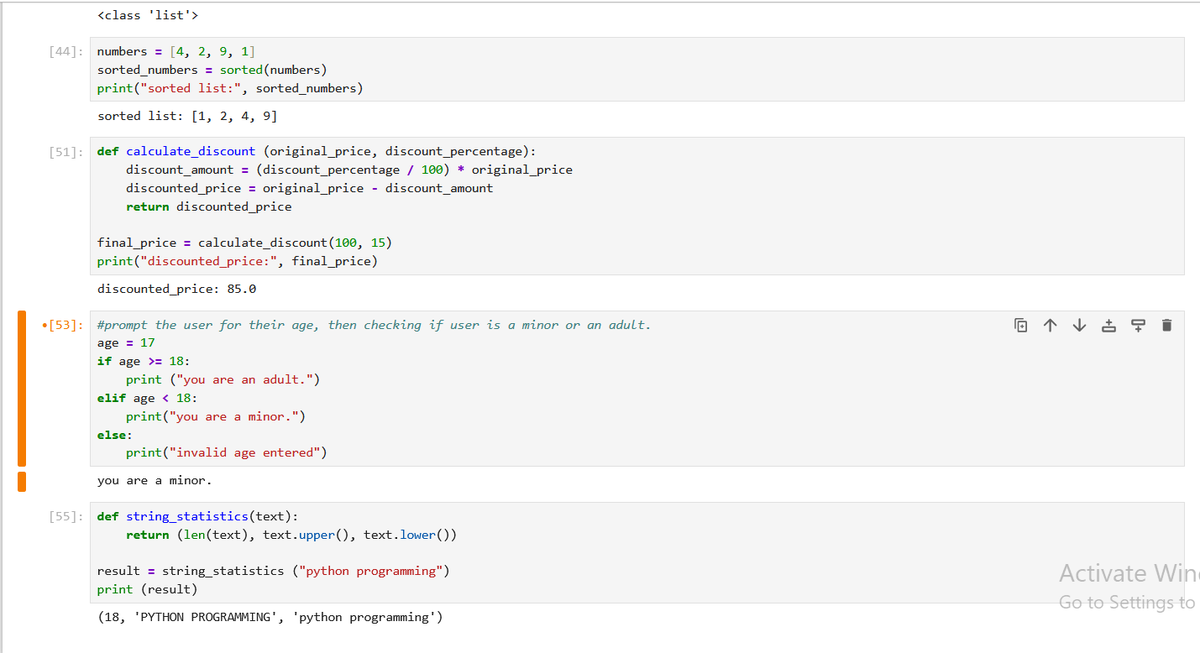Image resolution: width=1200 pixels, height=653 pixels.
Task: Insert a new cell below the active cell
Action: (x=1137, y=325)
